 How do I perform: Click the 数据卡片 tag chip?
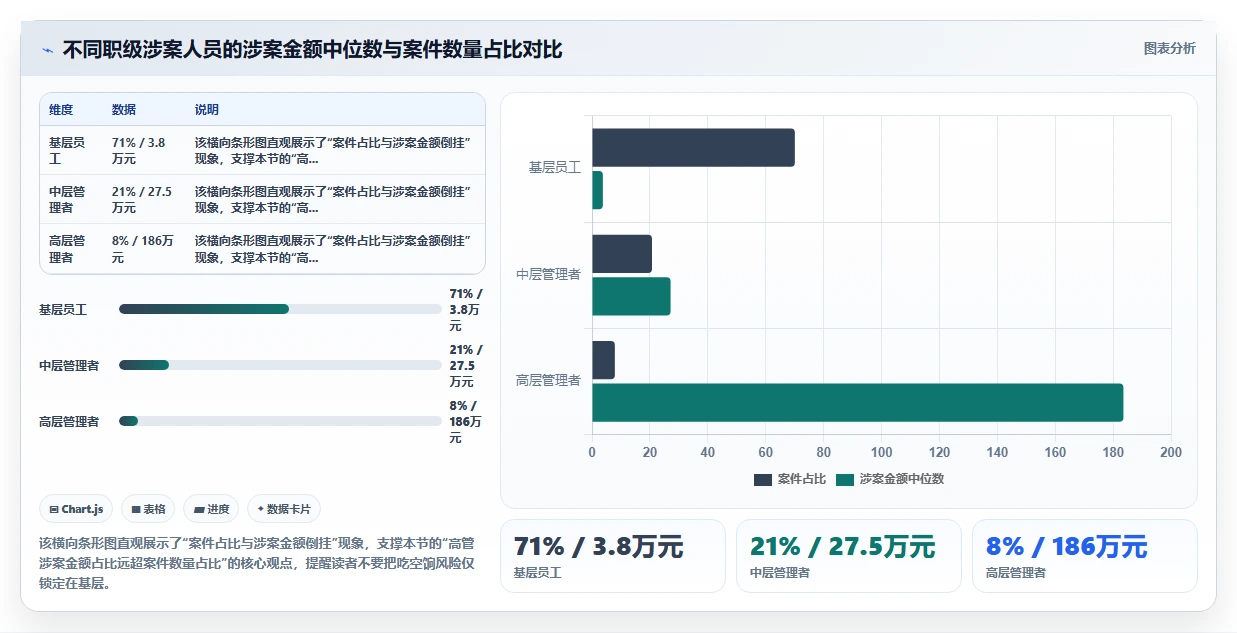[x=284, y=509]
